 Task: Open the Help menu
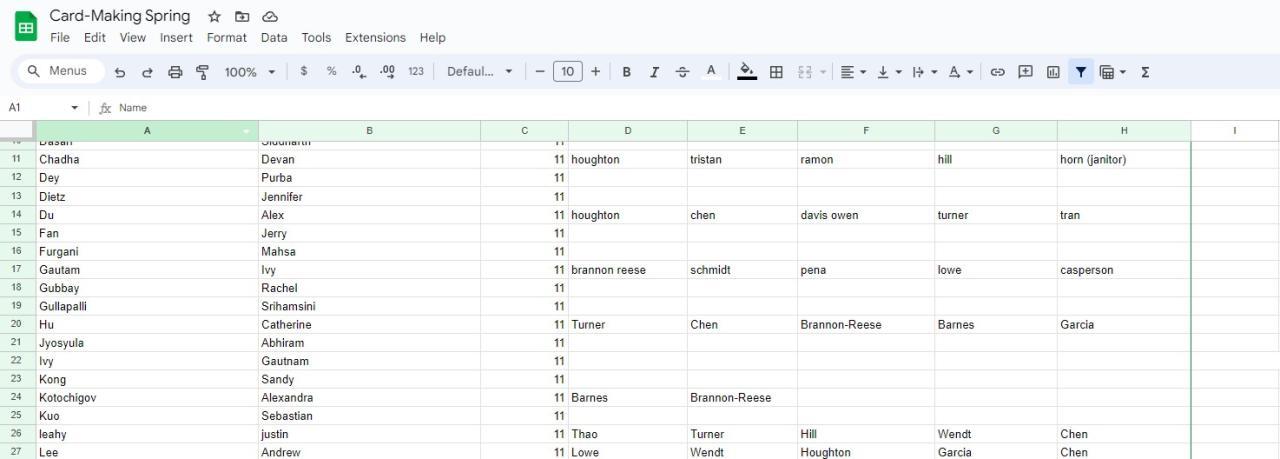pyautogui.click(x=433, y=37)
